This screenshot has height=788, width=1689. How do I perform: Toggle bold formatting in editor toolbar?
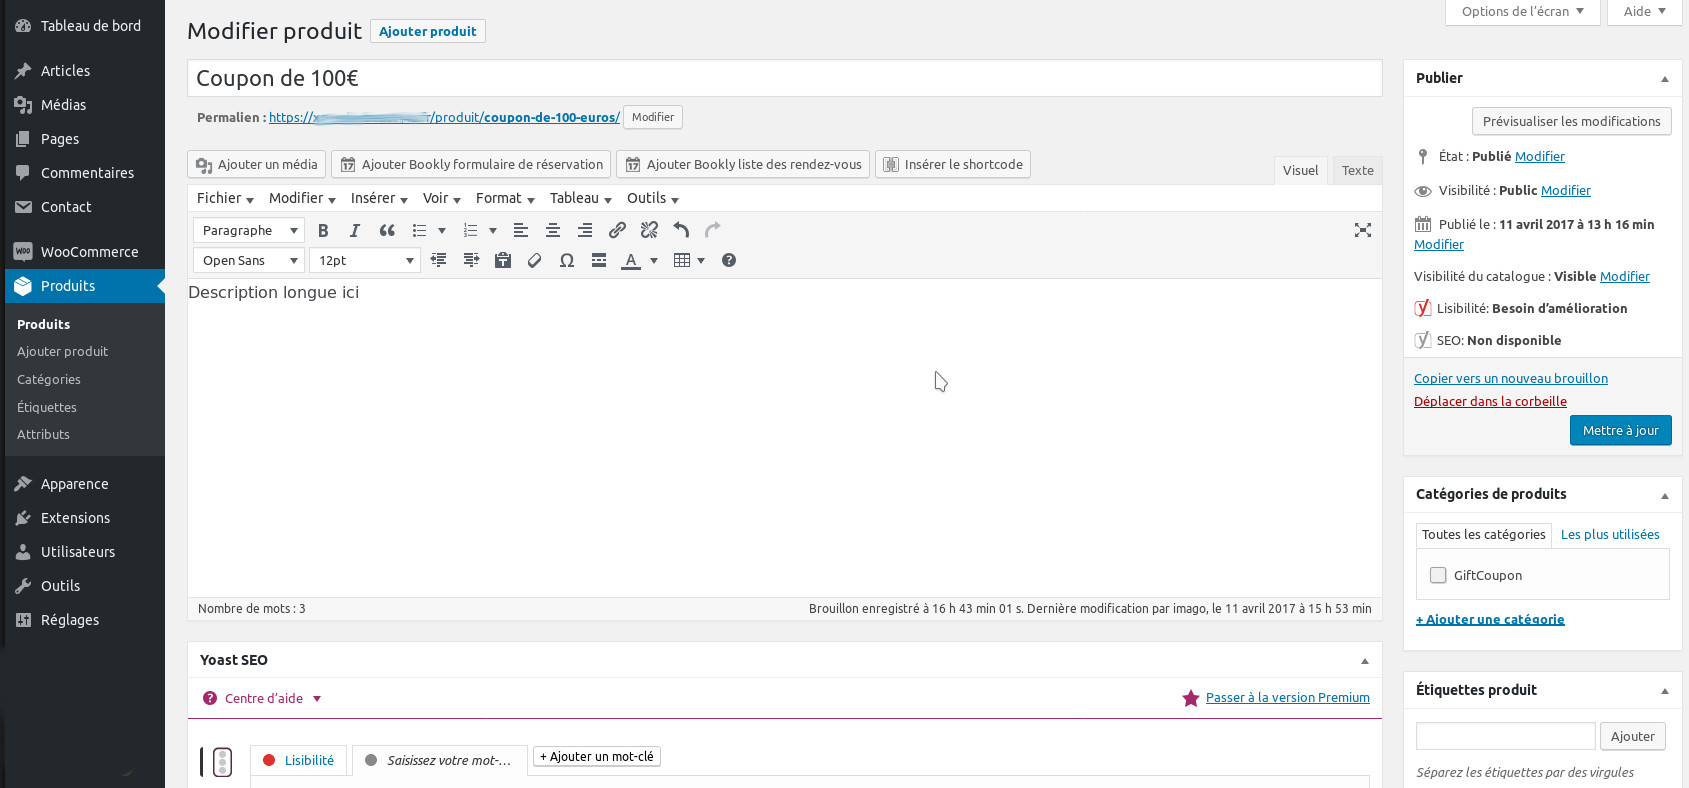(x=323, y=231)
